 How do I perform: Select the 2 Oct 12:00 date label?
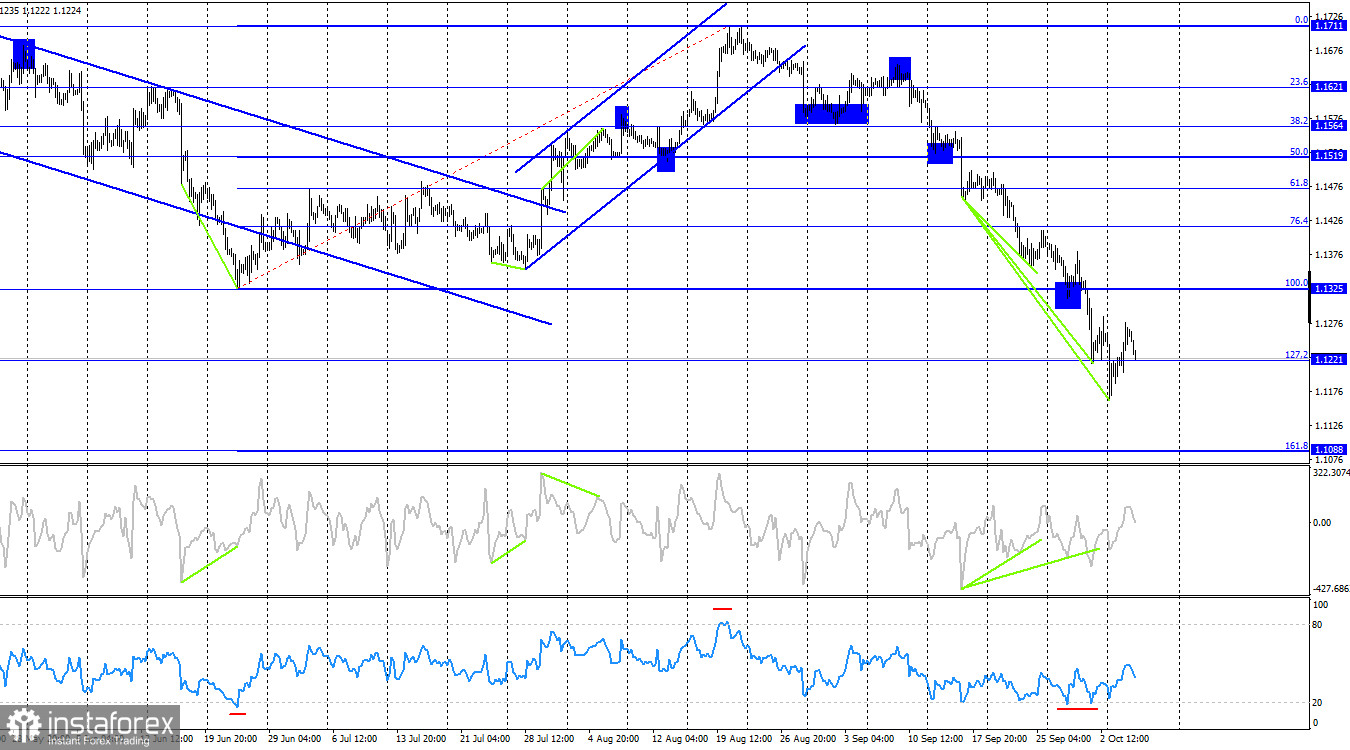(x=1125, y=739)
